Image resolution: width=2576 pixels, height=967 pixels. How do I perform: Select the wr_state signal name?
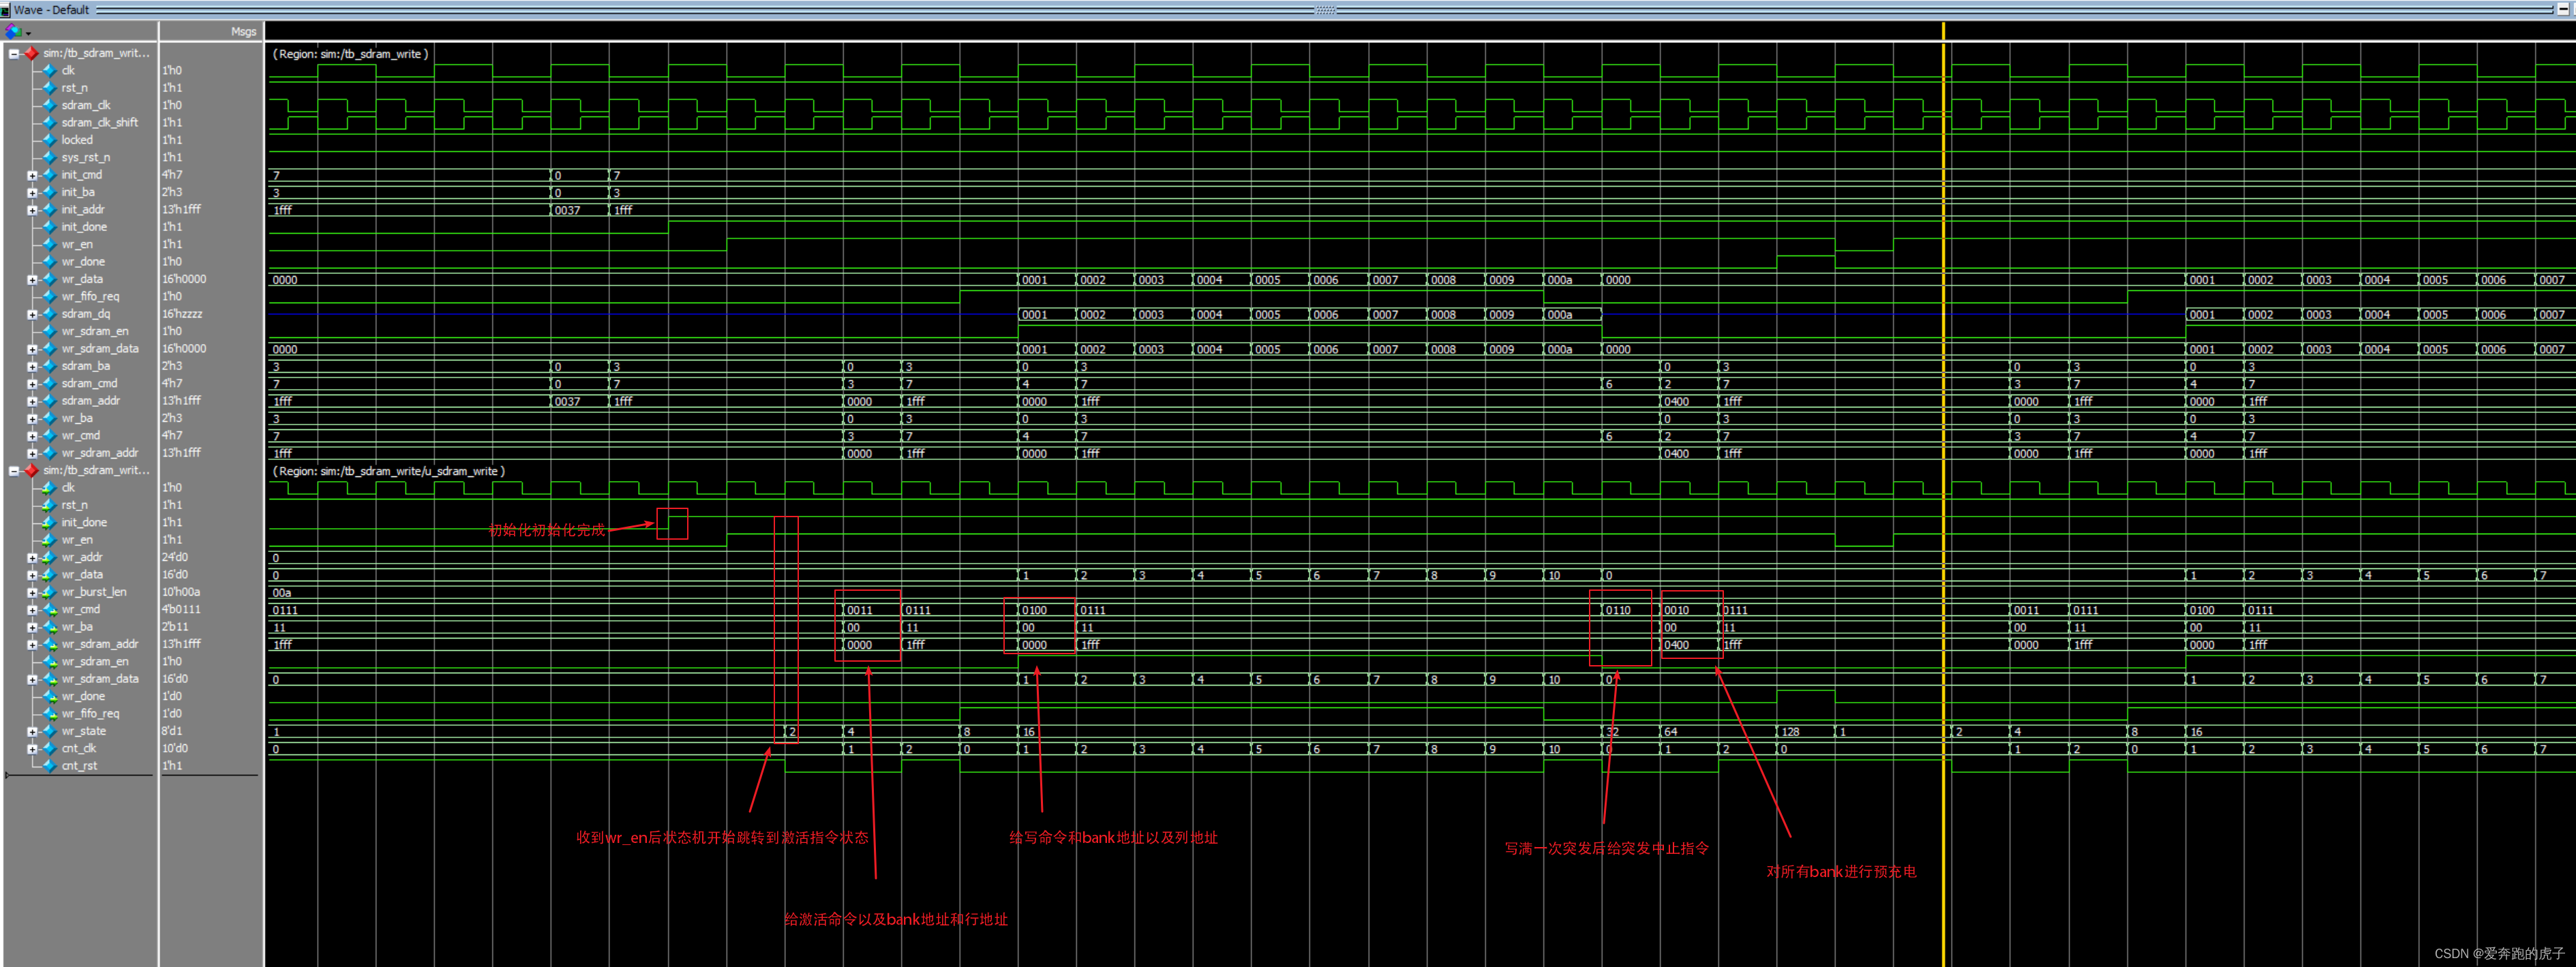pos(84,731)
